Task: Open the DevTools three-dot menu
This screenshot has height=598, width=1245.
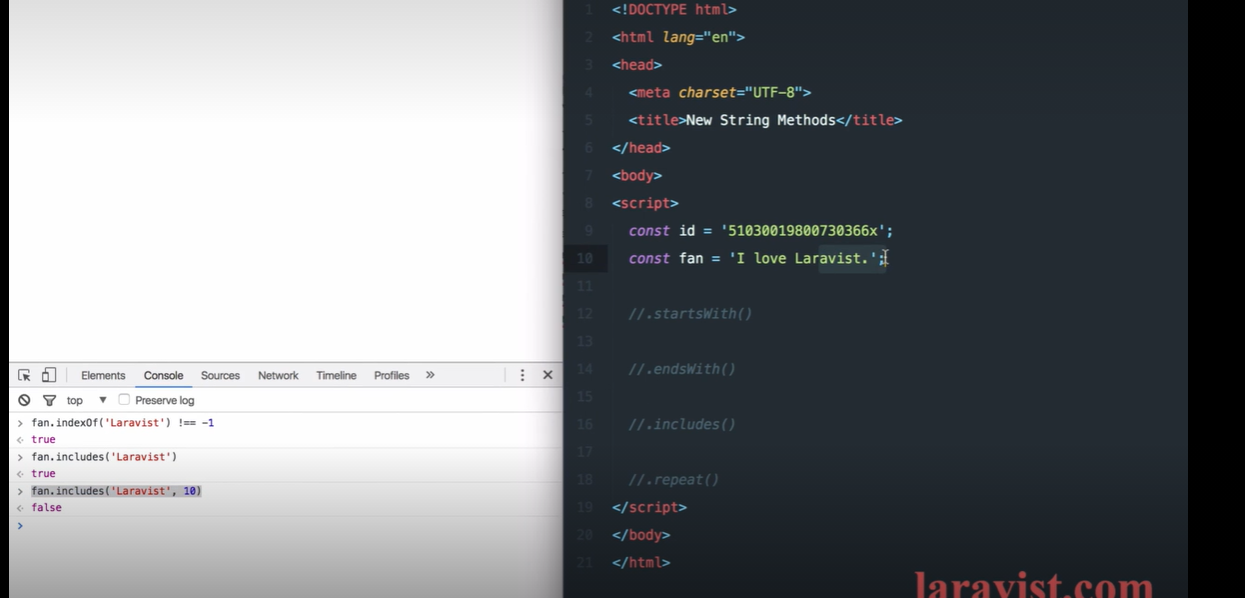Action: pyautogui.click(x=522, y=375)
